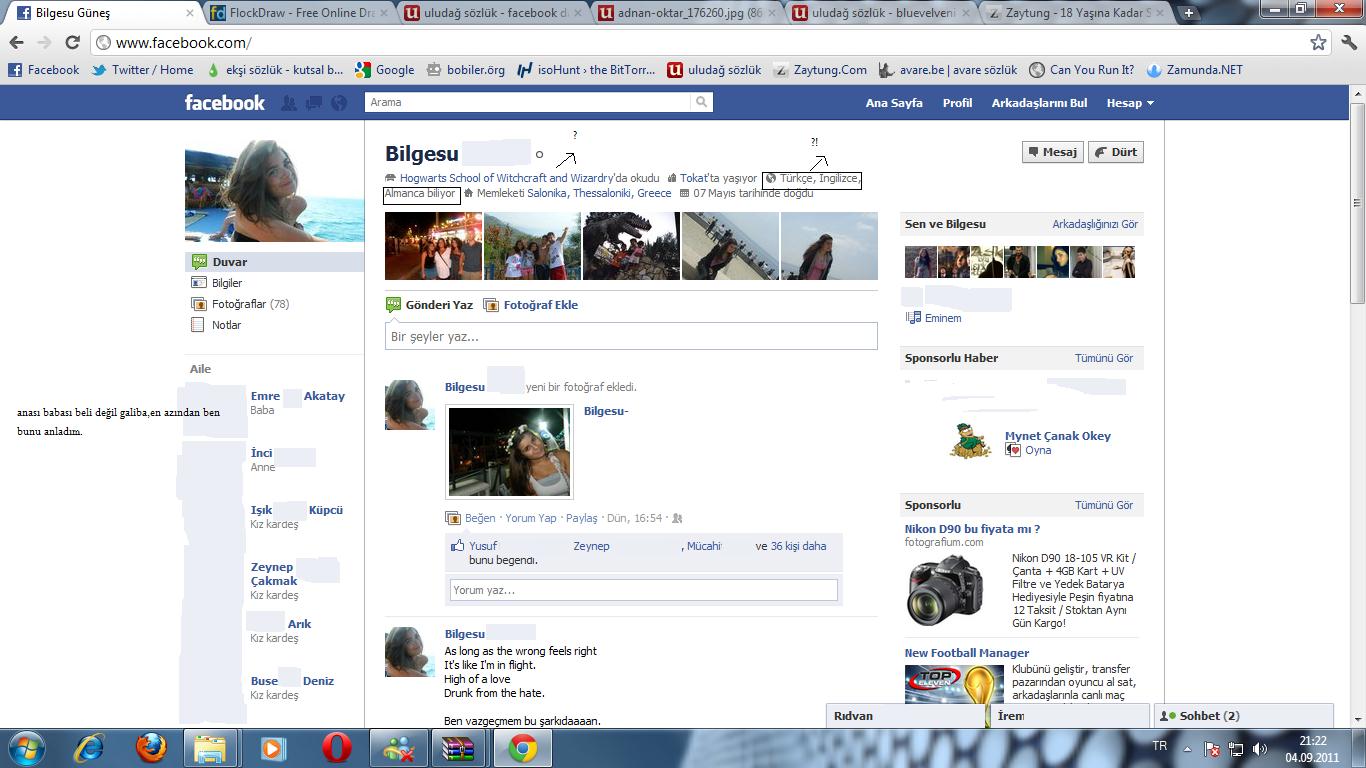1366x768 pixels.
Task: Click Beğen under the photo post
Action: (x=480, y=518)
